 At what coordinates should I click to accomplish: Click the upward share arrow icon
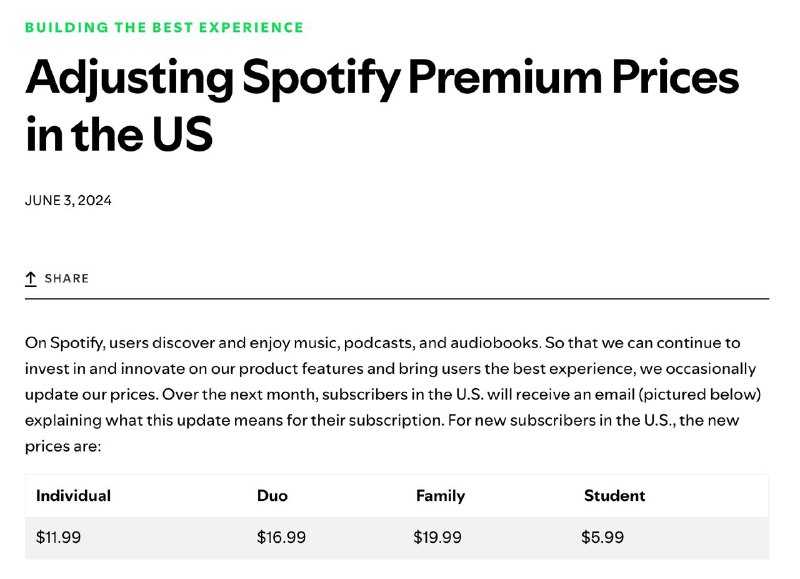pos(31,278)
